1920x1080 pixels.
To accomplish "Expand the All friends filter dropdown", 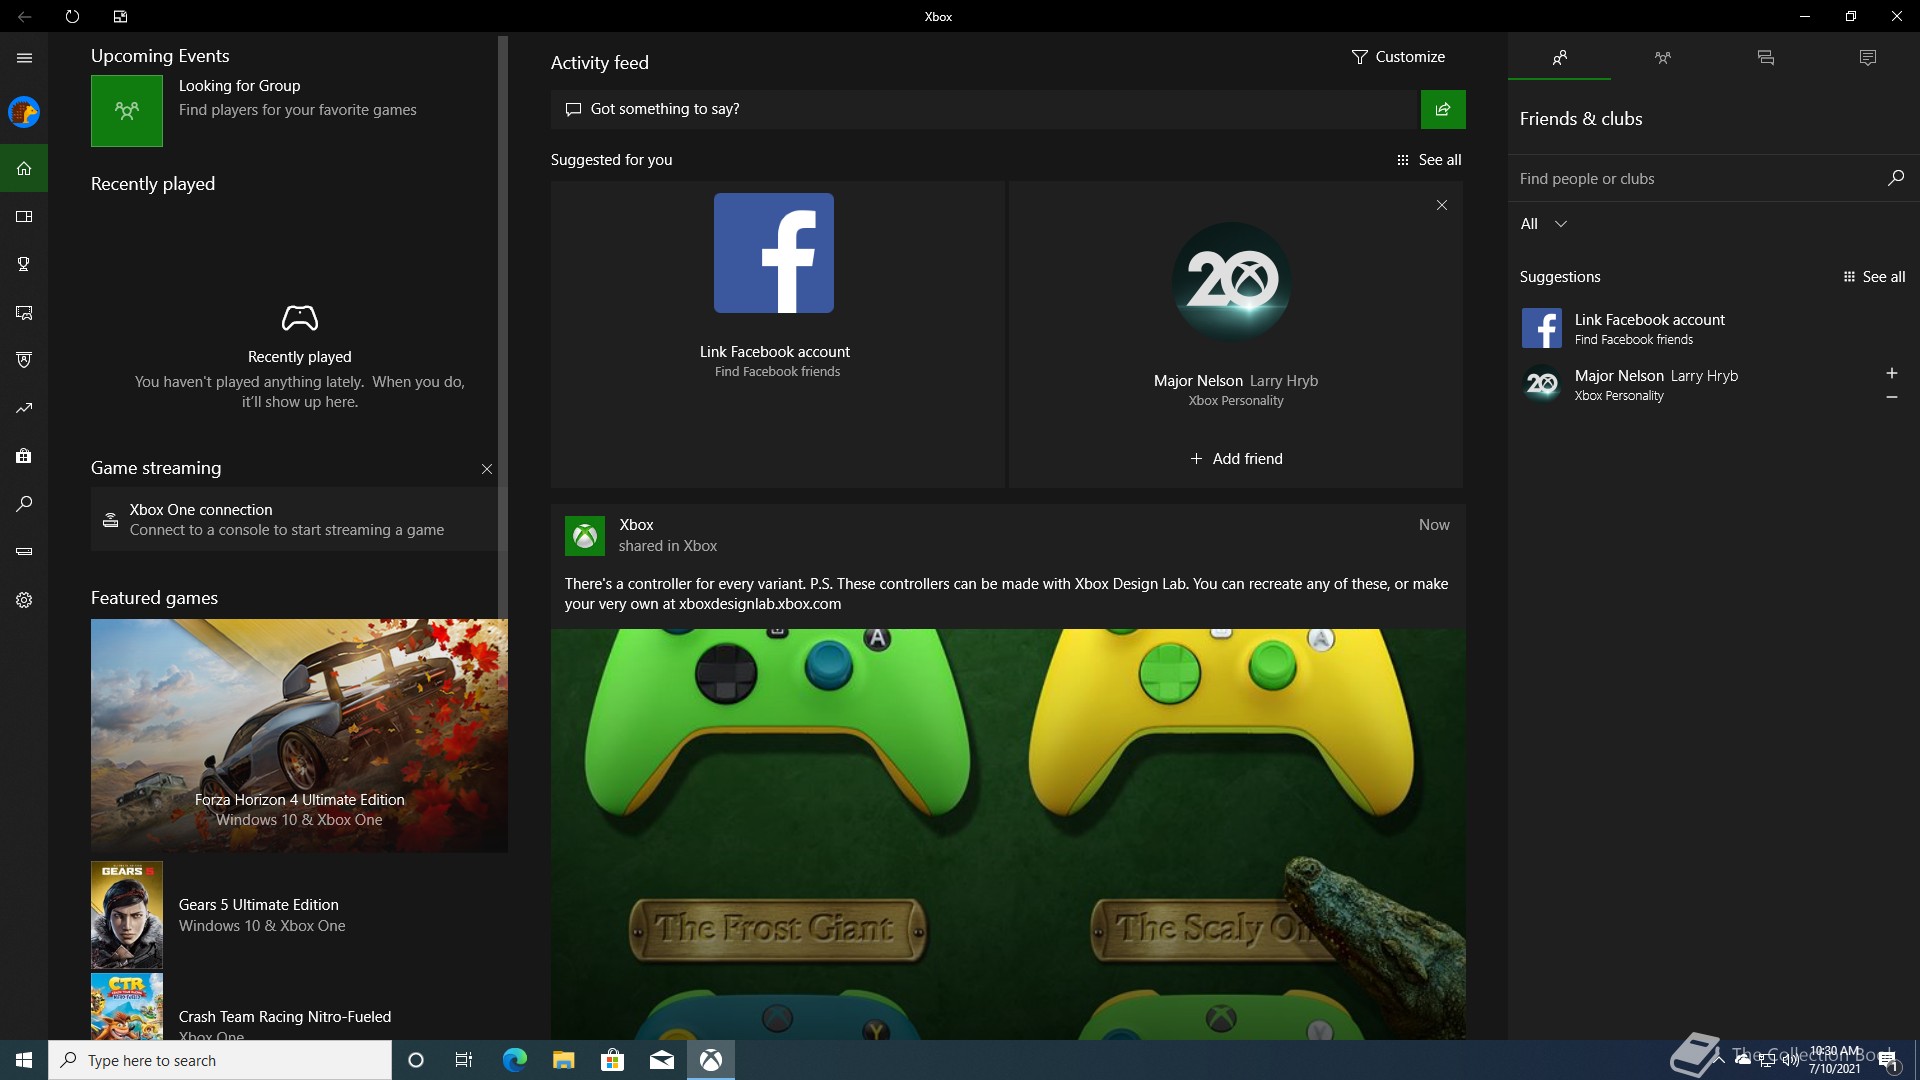I will click(x=1544, y=224).
